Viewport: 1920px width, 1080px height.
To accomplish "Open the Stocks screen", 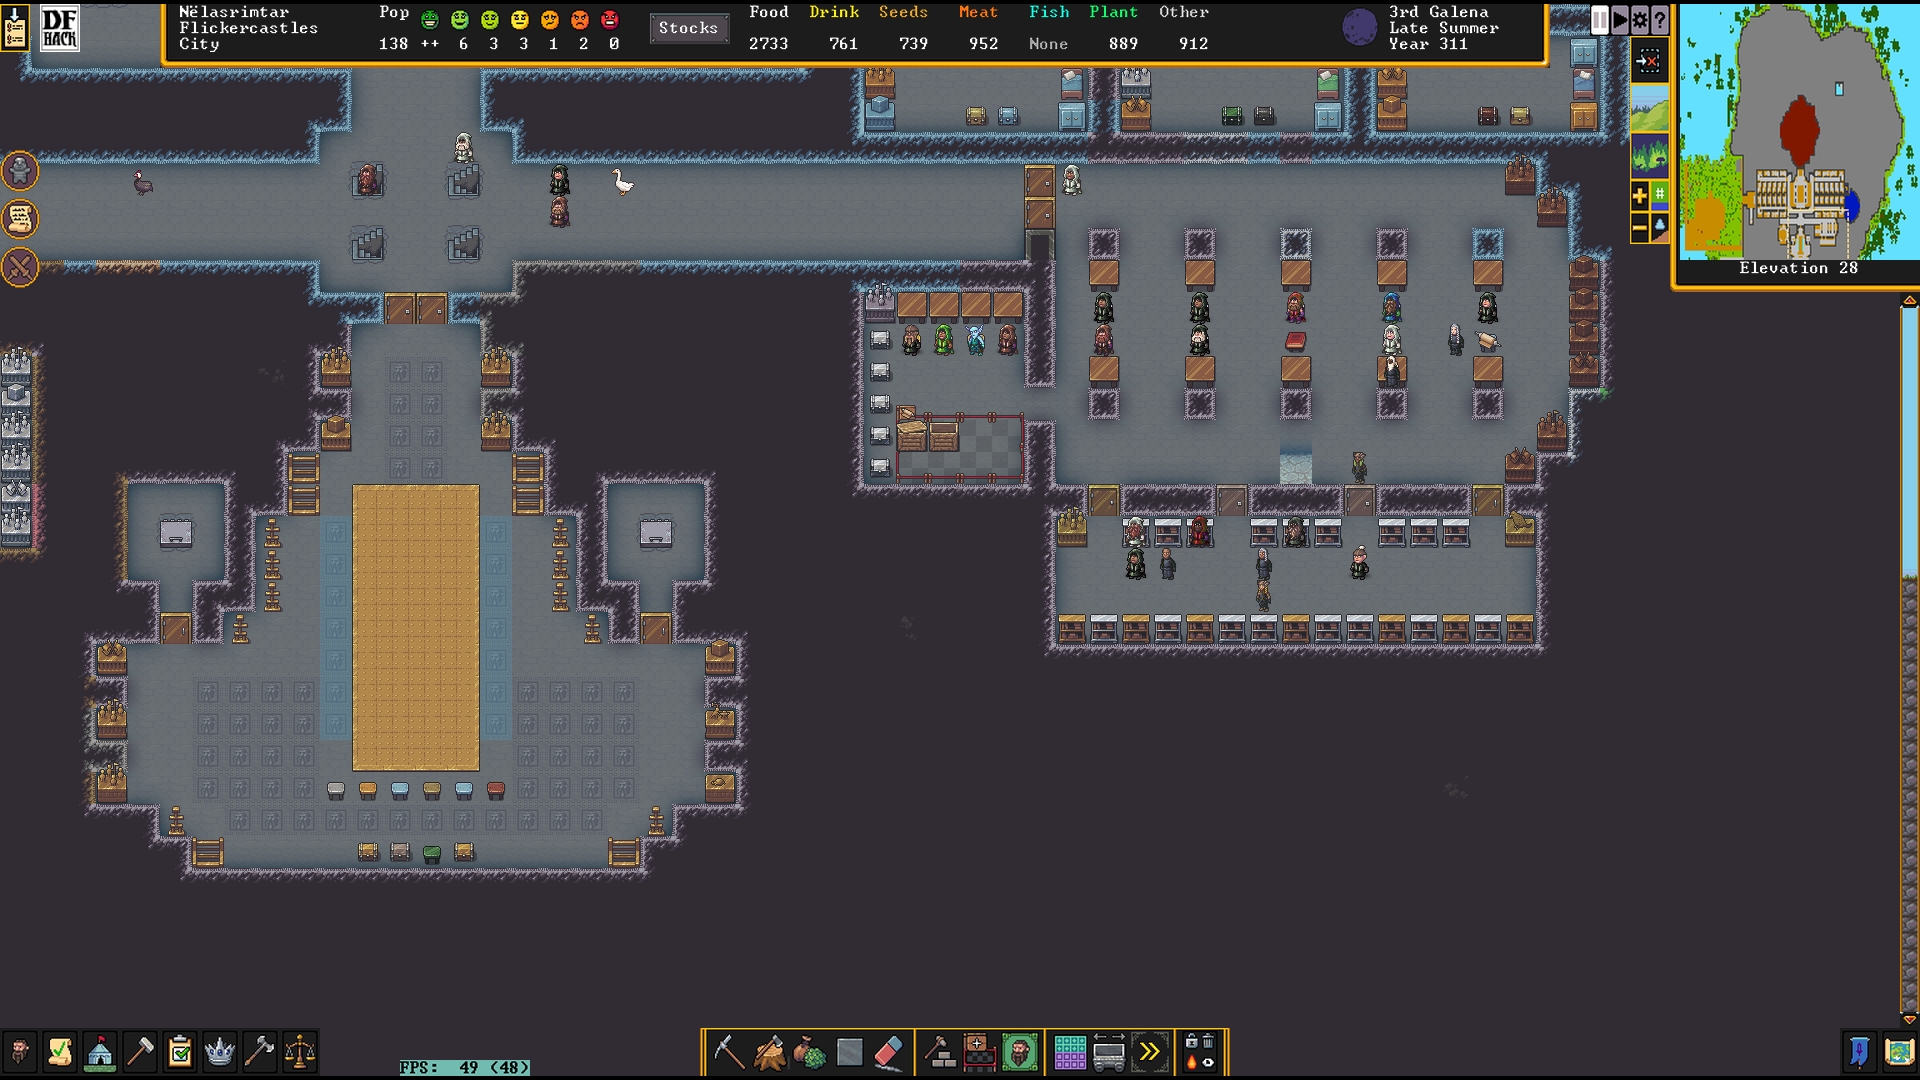I will pyautogui.click(x=688, y=28).
